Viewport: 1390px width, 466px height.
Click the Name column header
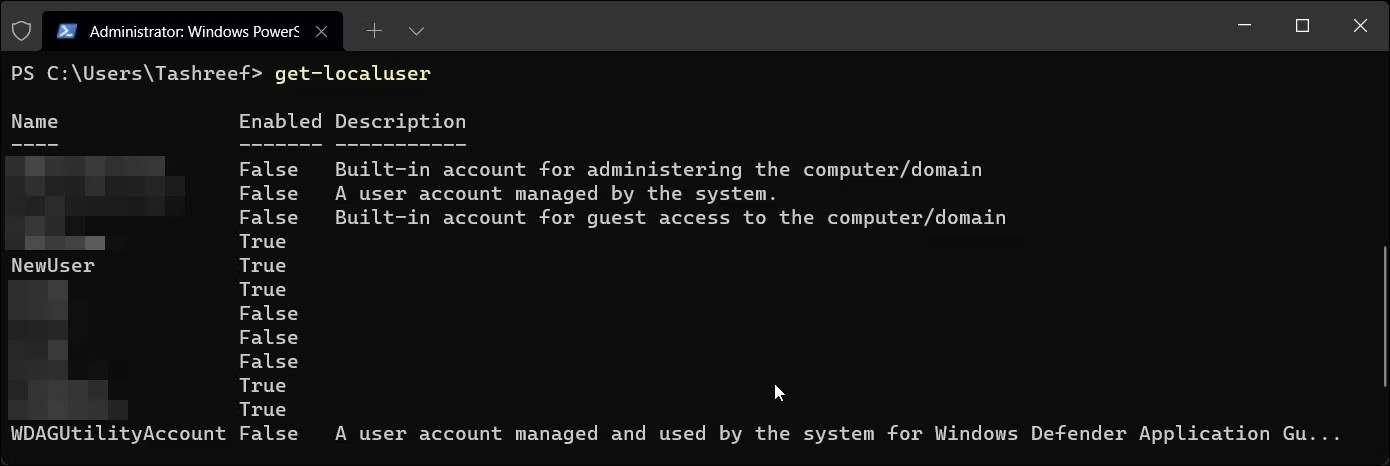tap(35, 122)
